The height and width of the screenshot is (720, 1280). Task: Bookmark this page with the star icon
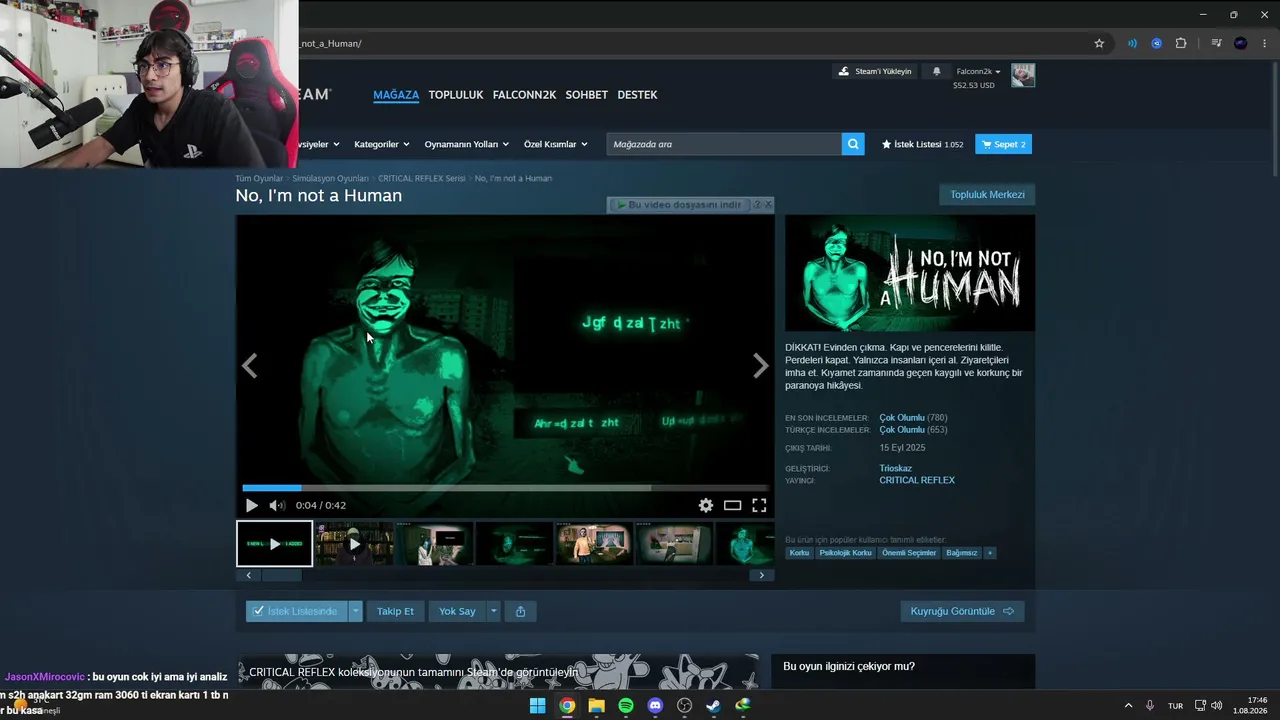(1099, 43)
